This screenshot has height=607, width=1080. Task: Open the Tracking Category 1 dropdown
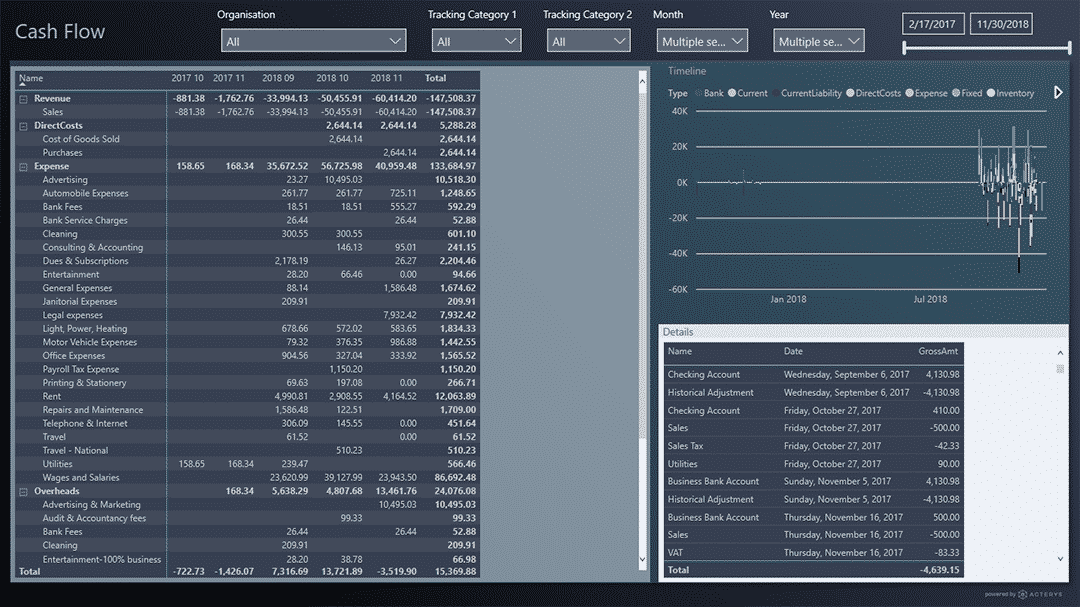pos(477,41)
